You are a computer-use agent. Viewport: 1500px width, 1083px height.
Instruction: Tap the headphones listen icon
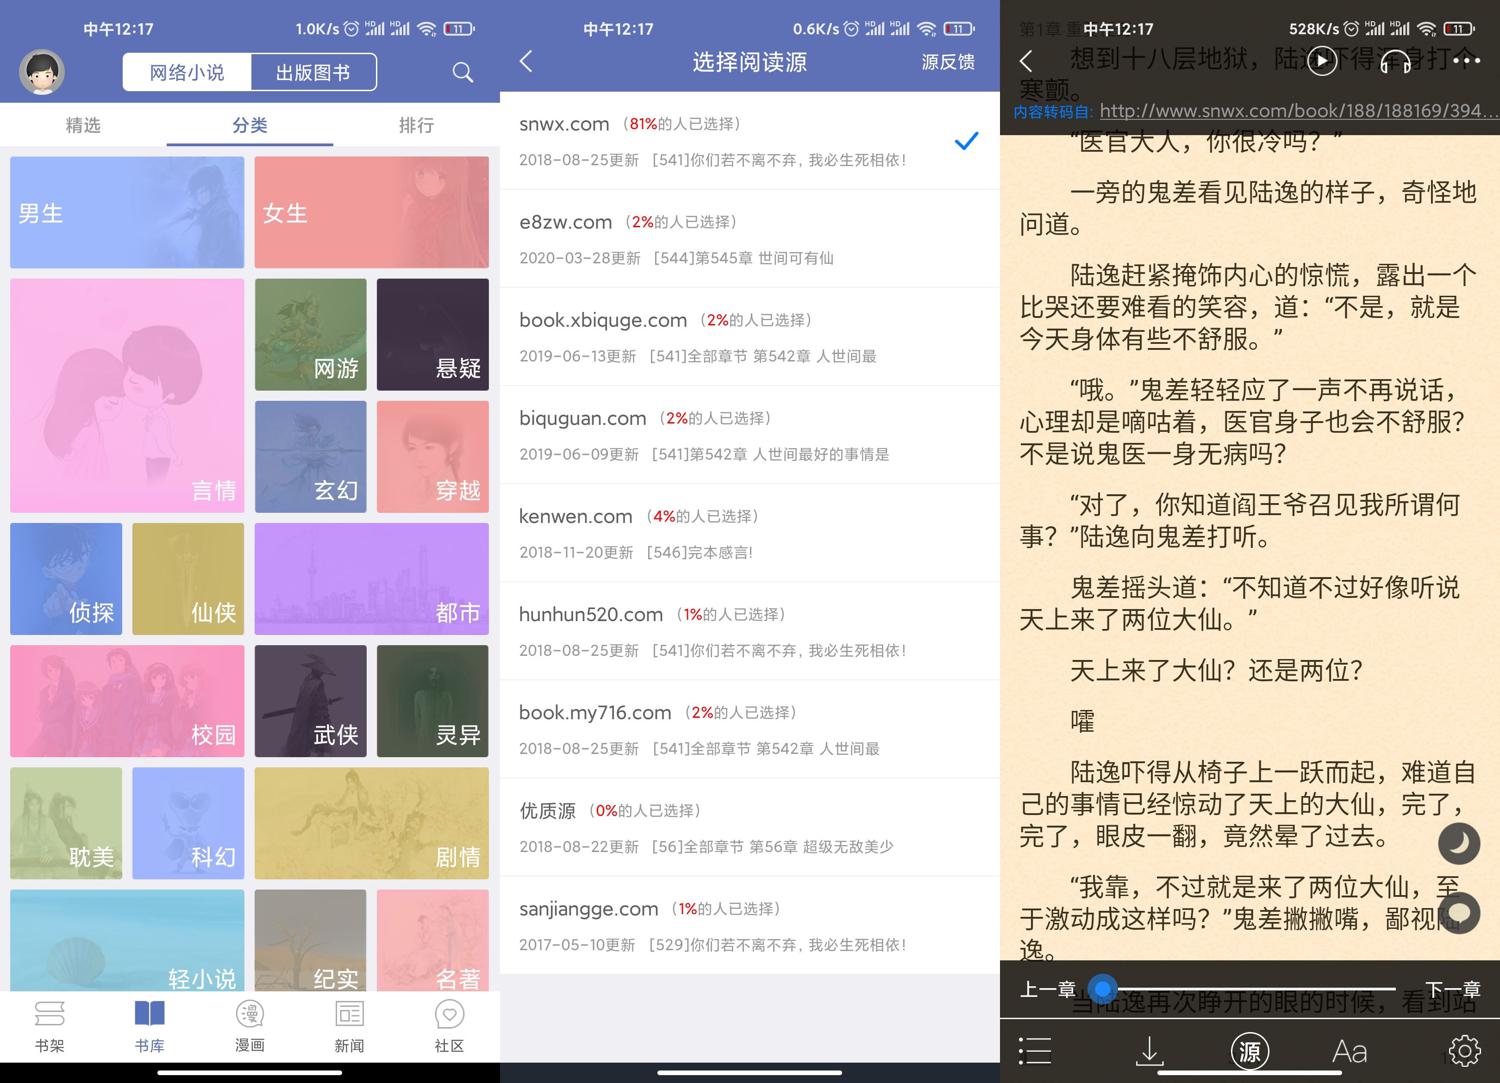[x=1395, y=62]
